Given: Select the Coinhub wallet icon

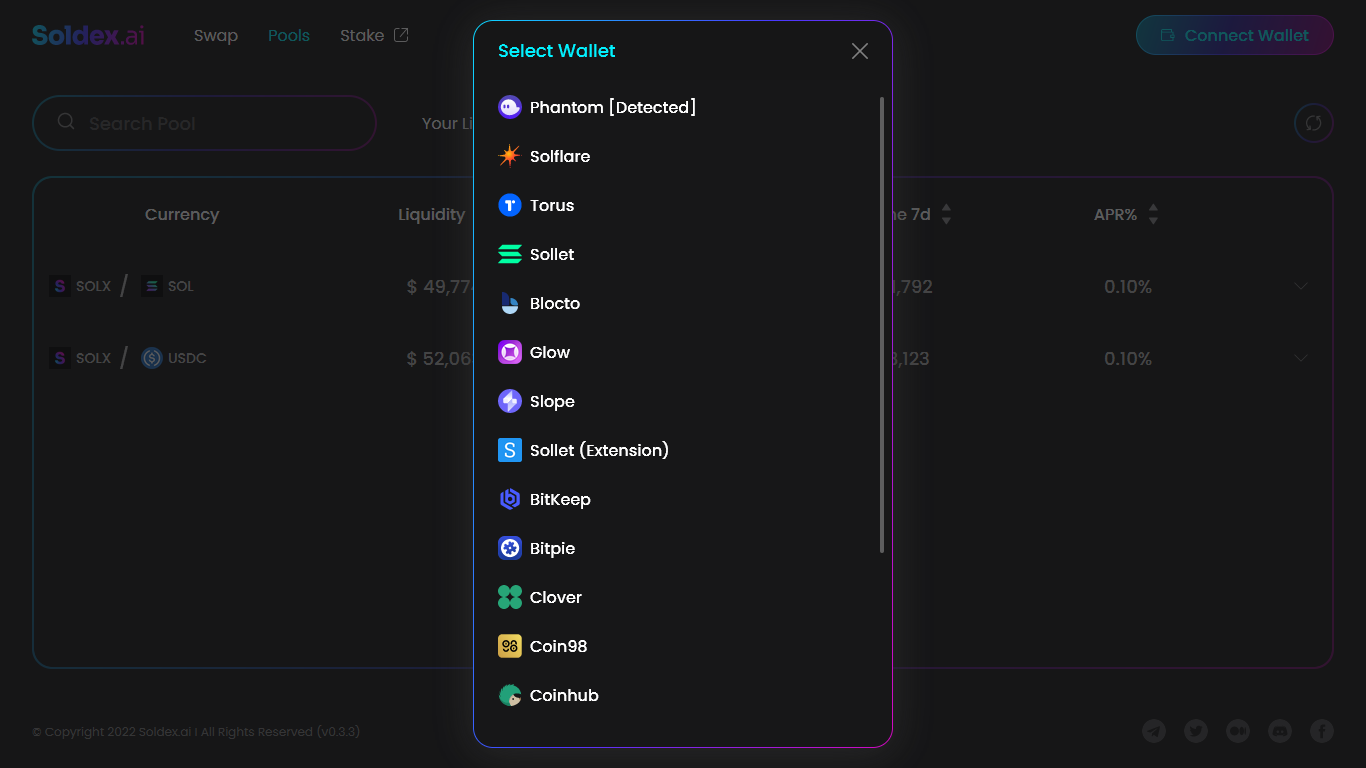Looking at the screenshot, I should [x=510, y=695].
